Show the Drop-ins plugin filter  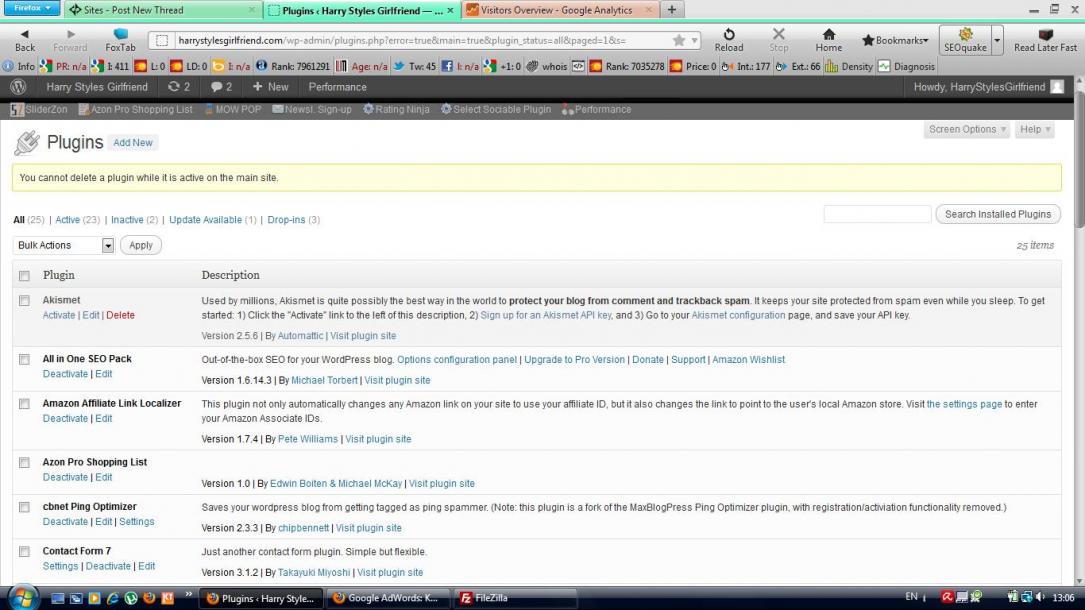tap(286, 220)
